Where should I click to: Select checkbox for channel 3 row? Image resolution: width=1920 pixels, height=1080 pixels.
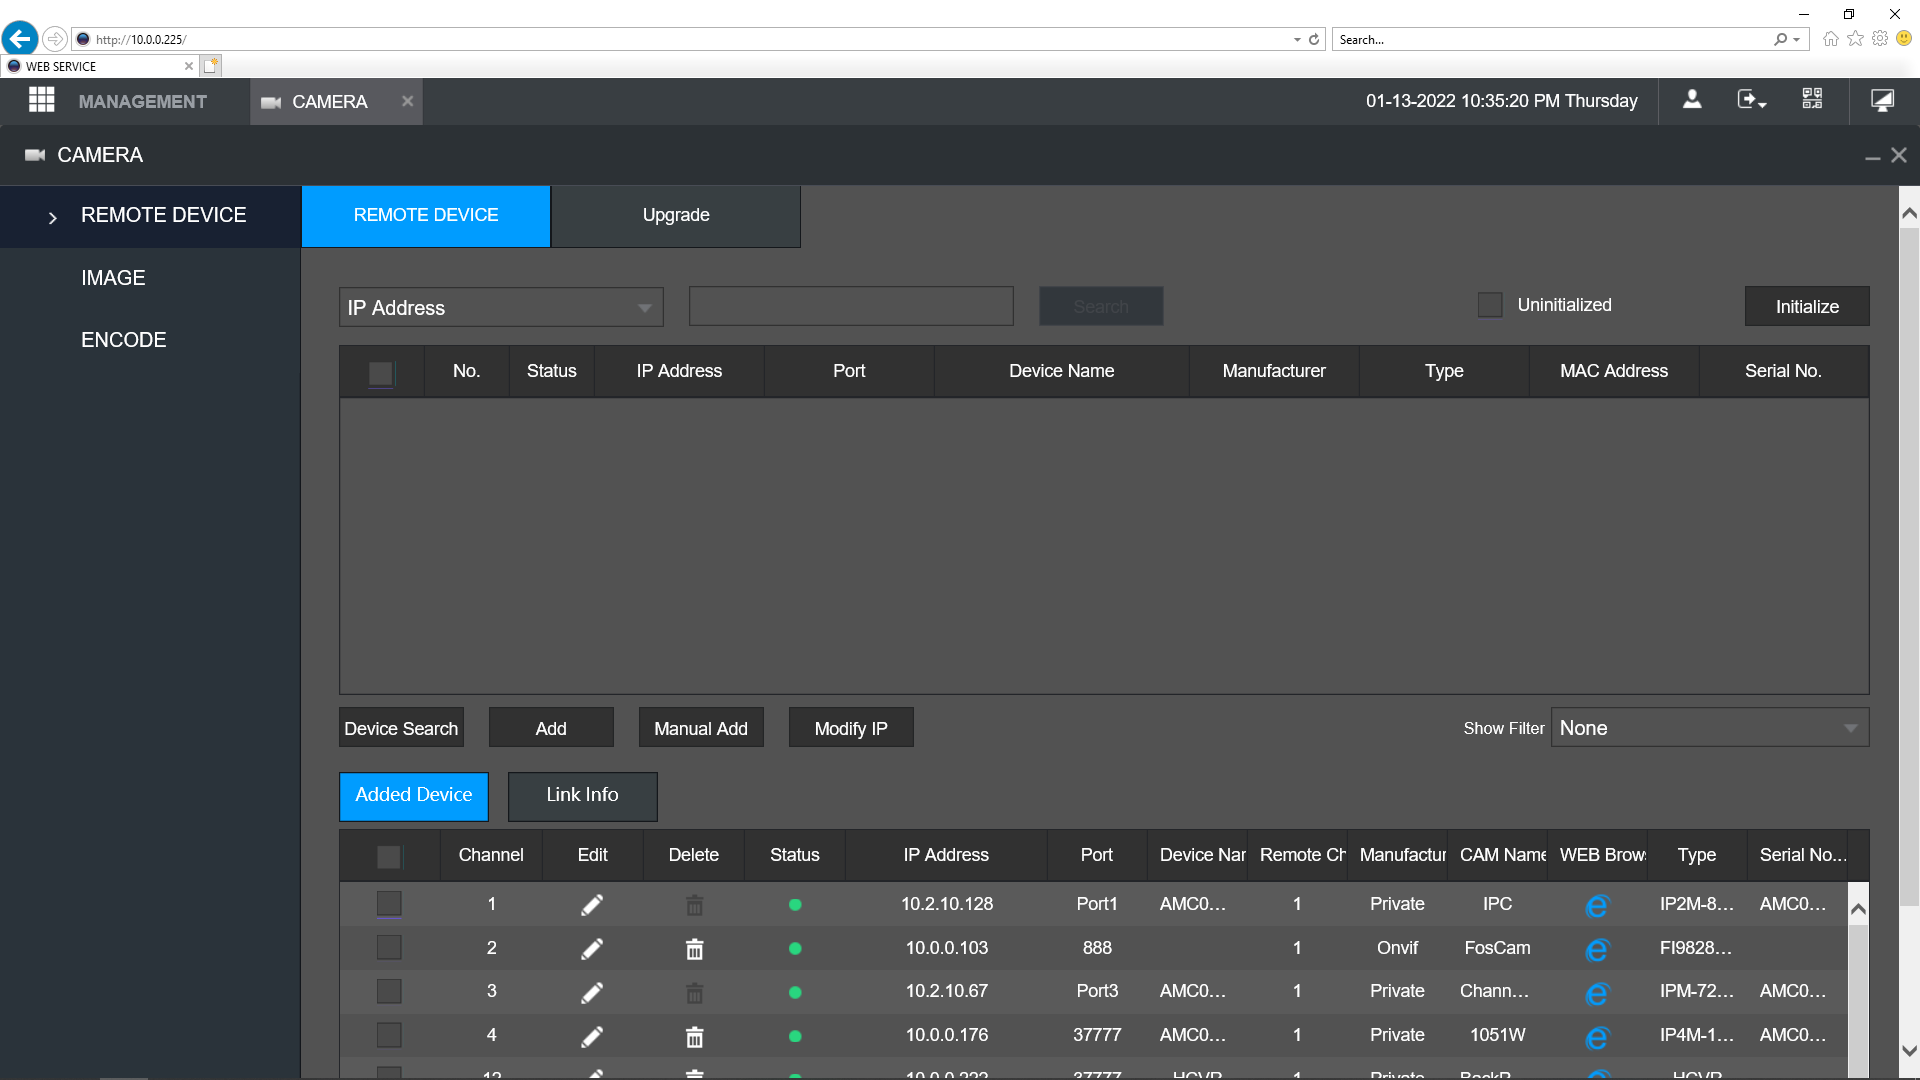coord(389,991)
